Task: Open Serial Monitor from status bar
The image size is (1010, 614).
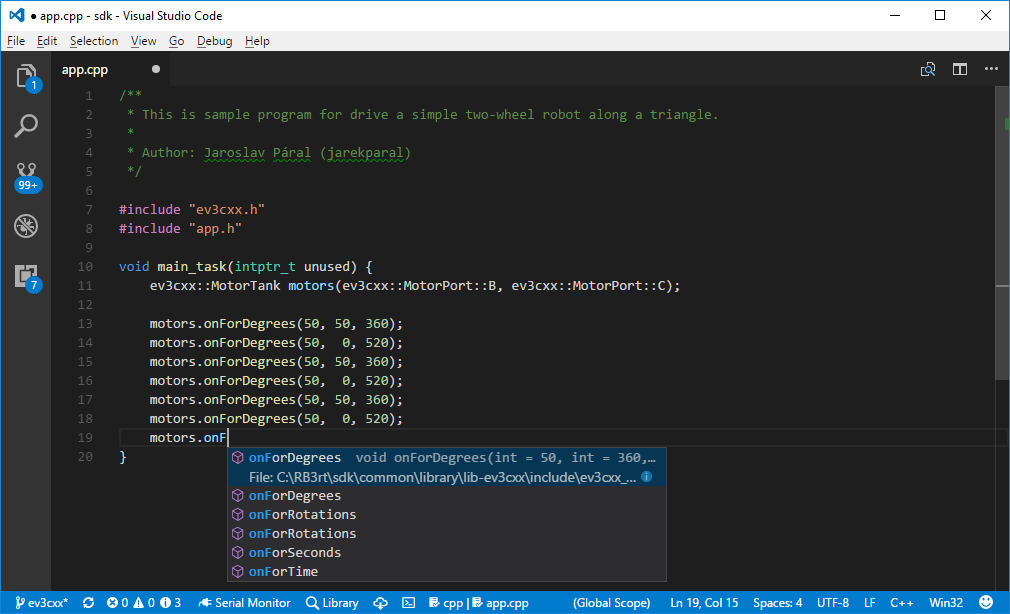Action: tap(244, 602)
